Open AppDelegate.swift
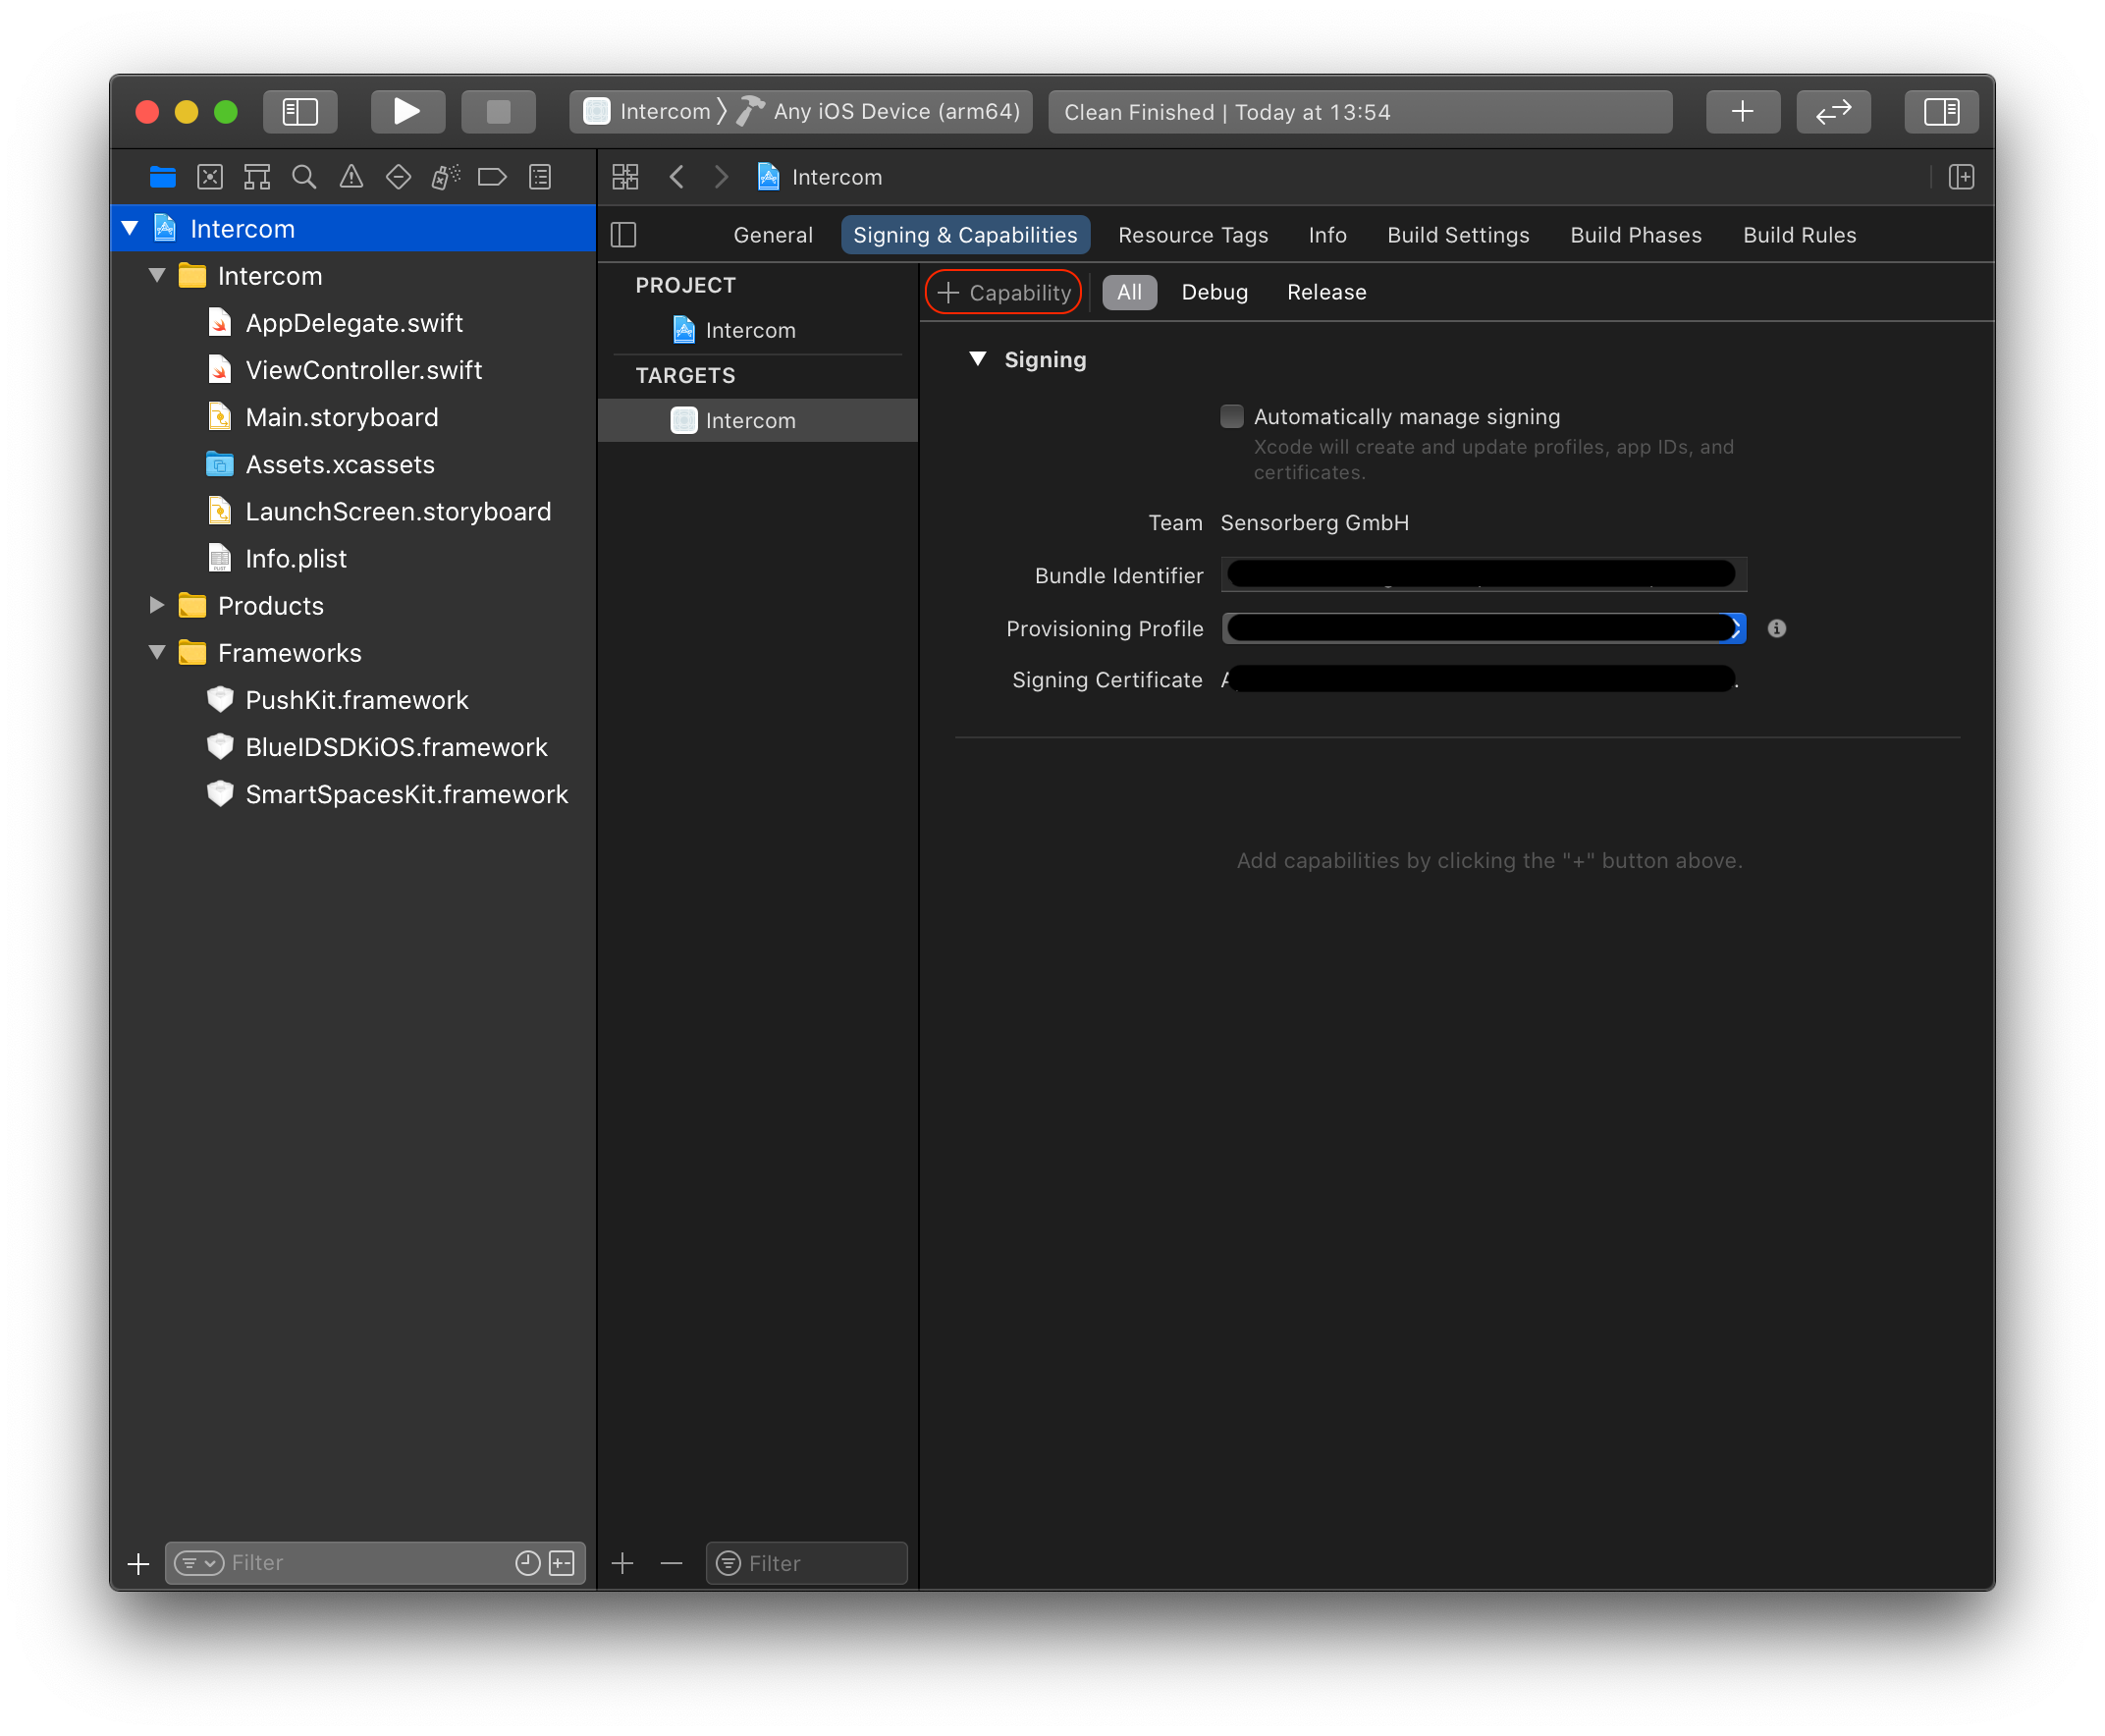2105x1736 pixels. pyautogui.click(x=353, y=322)
